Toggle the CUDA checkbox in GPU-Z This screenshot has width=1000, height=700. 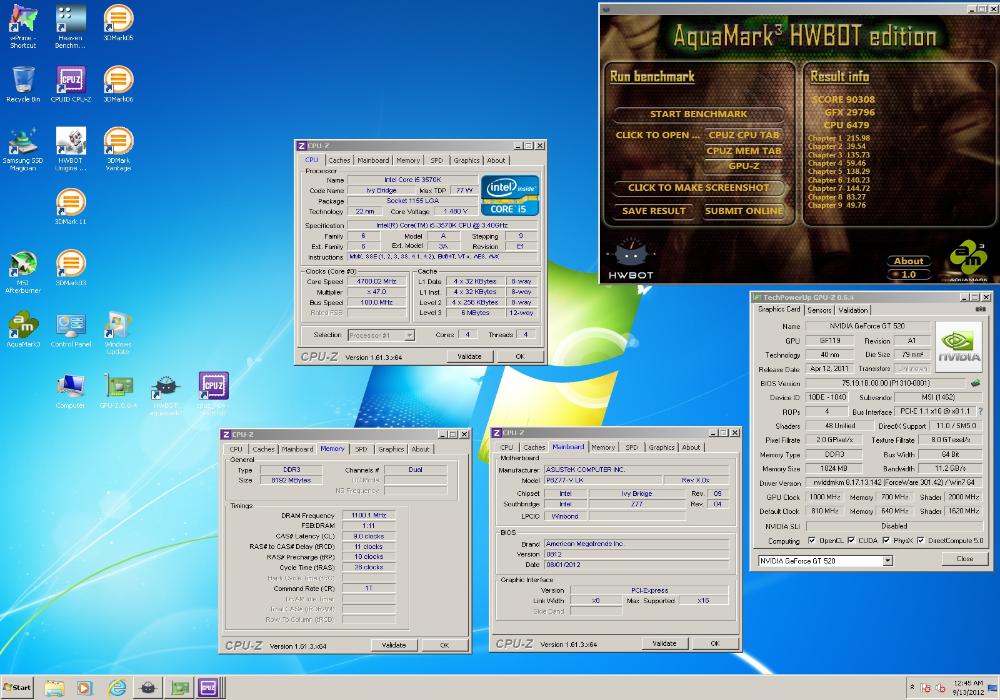coord(851,540)
